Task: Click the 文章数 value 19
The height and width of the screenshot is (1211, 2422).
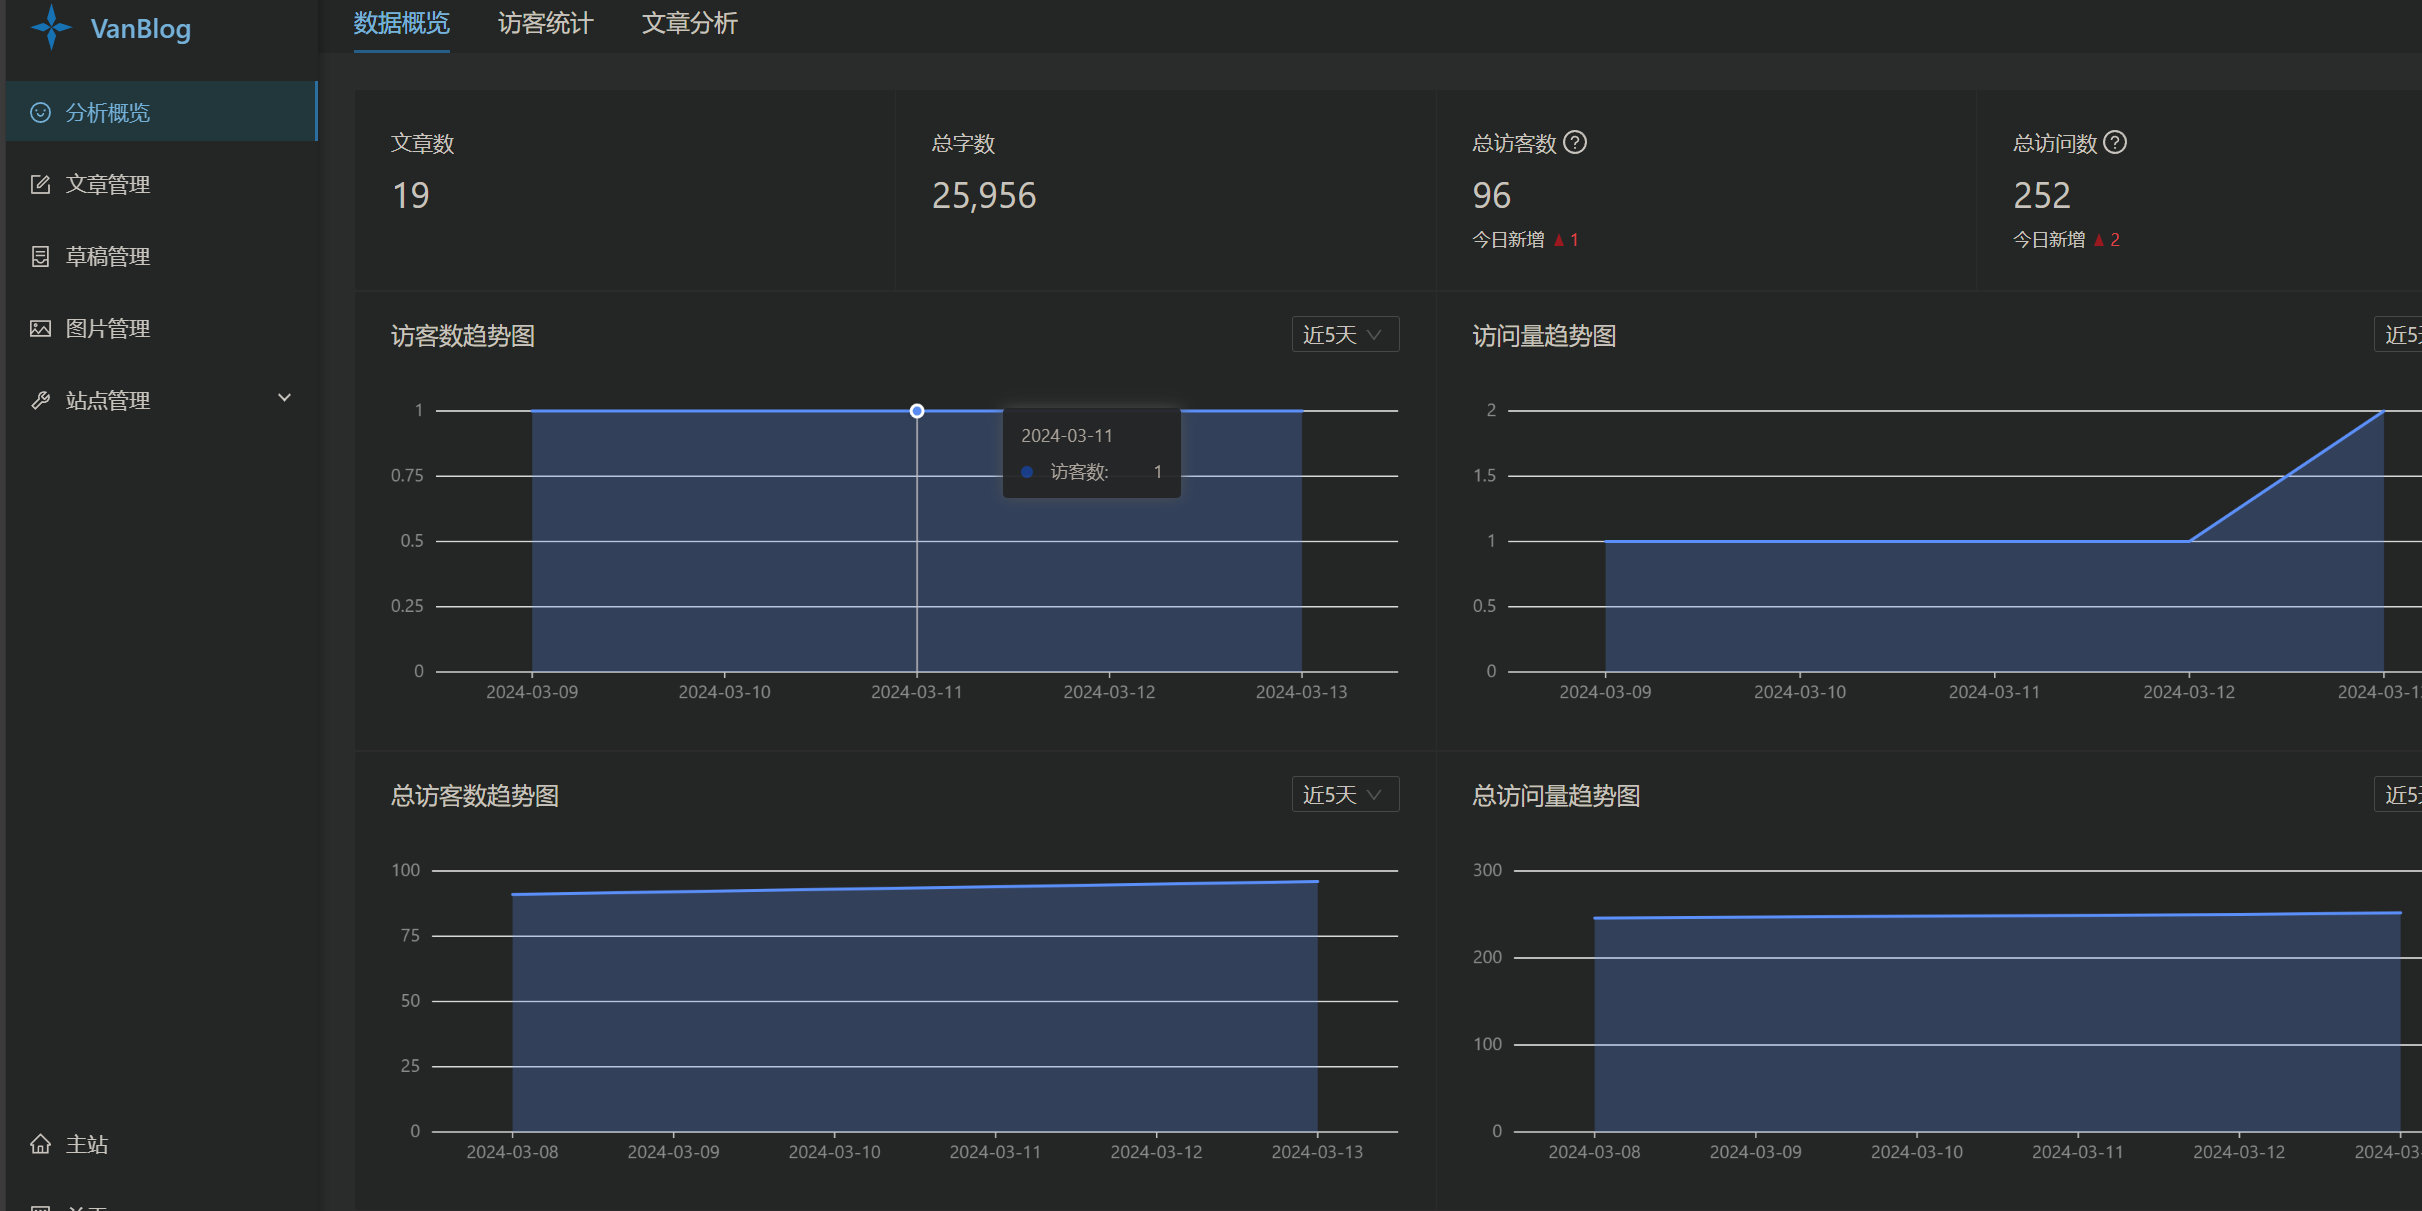Action: (x=411, y=195)
